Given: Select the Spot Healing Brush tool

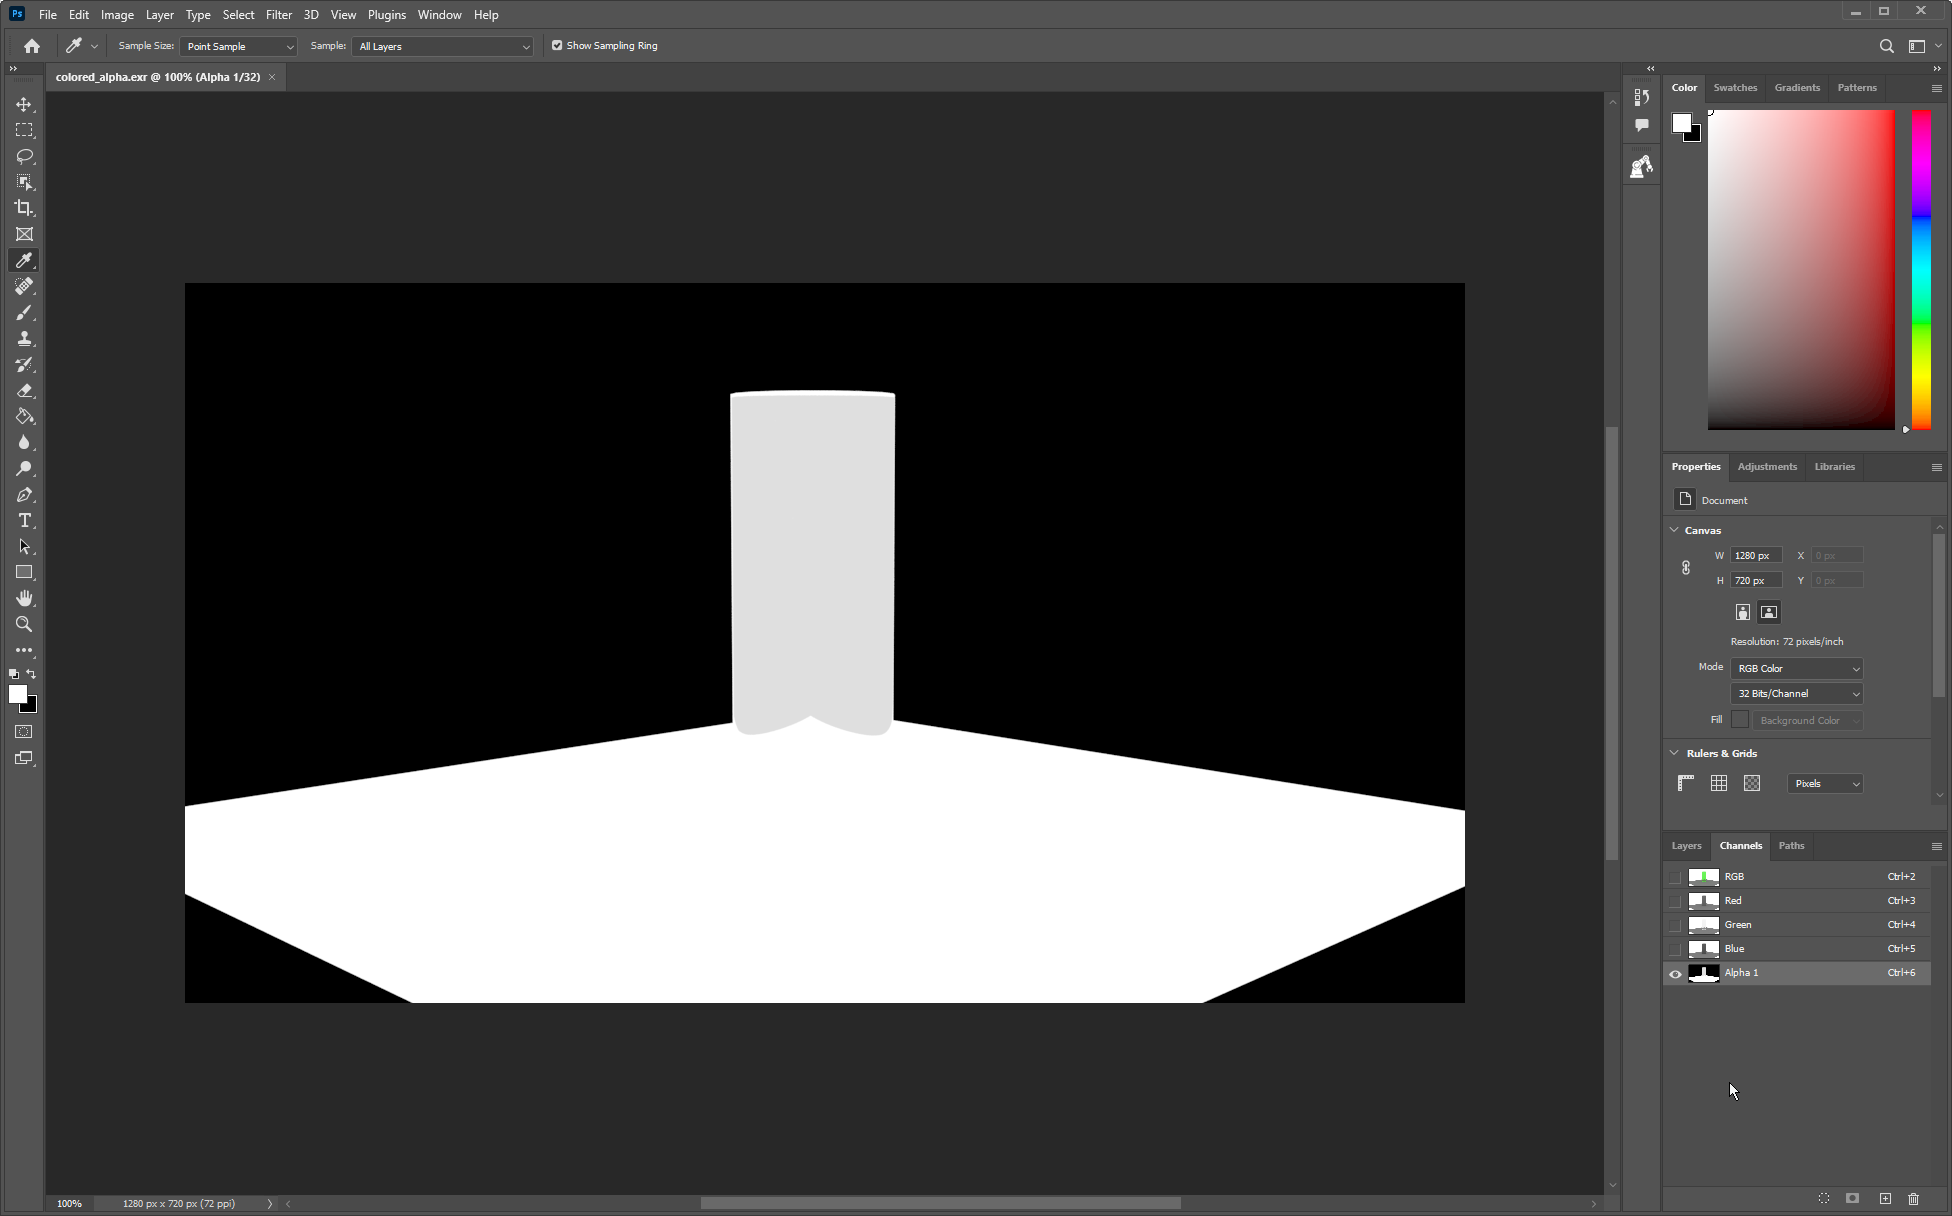Looking at the screenshot, I should click(24, 286).
